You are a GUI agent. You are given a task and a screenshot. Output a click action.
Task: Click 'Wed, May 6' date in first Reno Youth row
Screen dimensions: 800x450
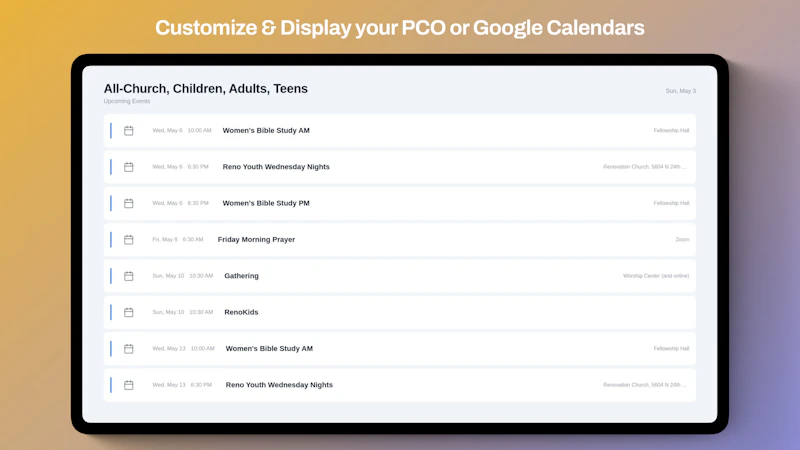(x=167, y=167)
